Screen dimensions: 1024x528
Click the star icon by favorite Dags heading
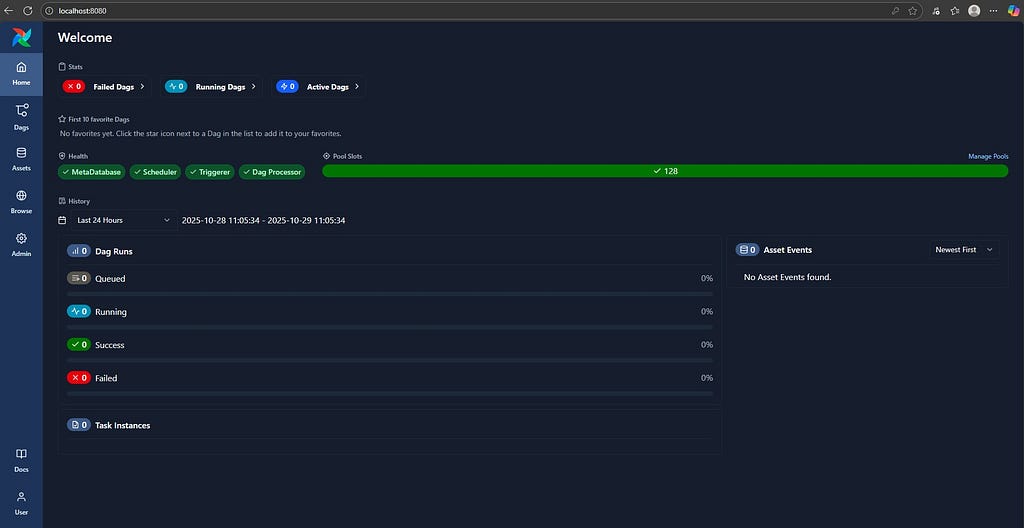click(62, 120)
